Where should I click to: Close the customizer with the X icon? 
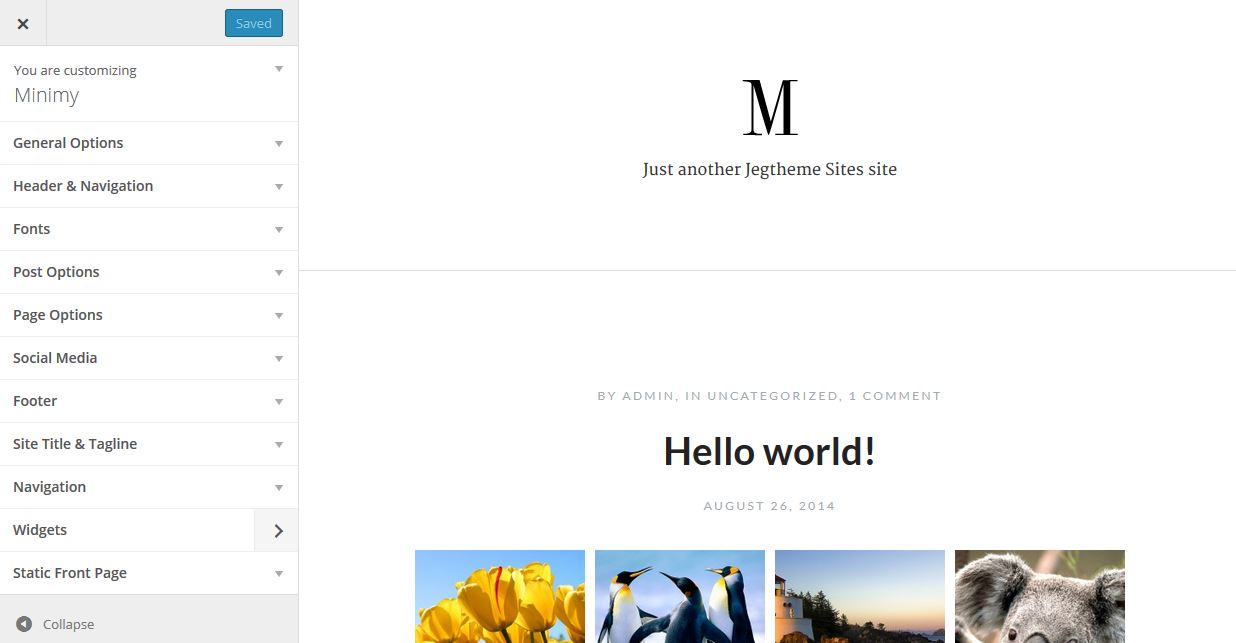click(23, 23)
